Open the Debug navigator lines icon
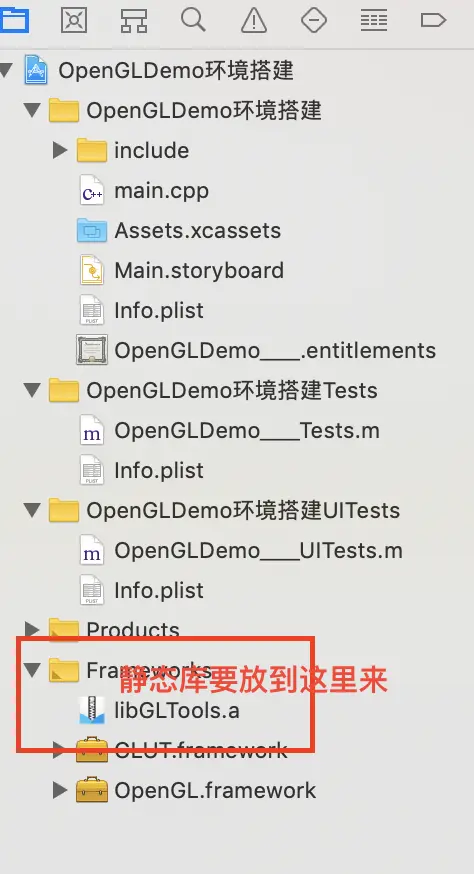This screenshot has width=474, height=874. tap(374, 21)
